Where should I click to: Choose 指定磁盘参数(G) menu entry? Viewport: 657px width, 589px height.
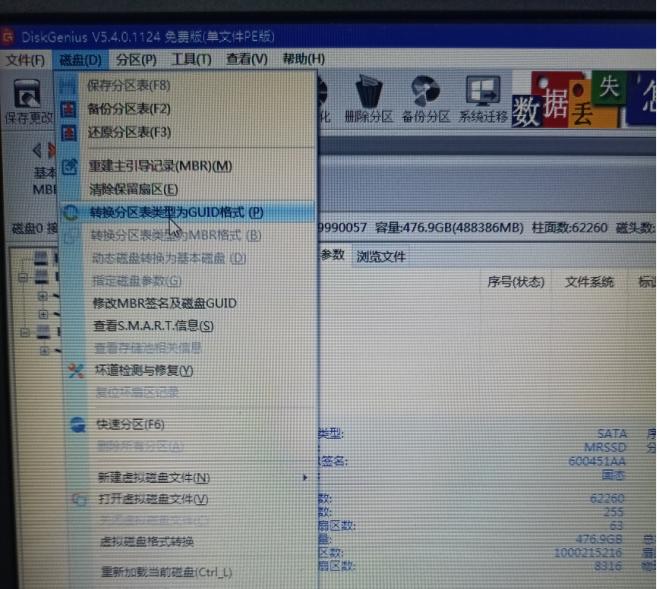(137, 281)
